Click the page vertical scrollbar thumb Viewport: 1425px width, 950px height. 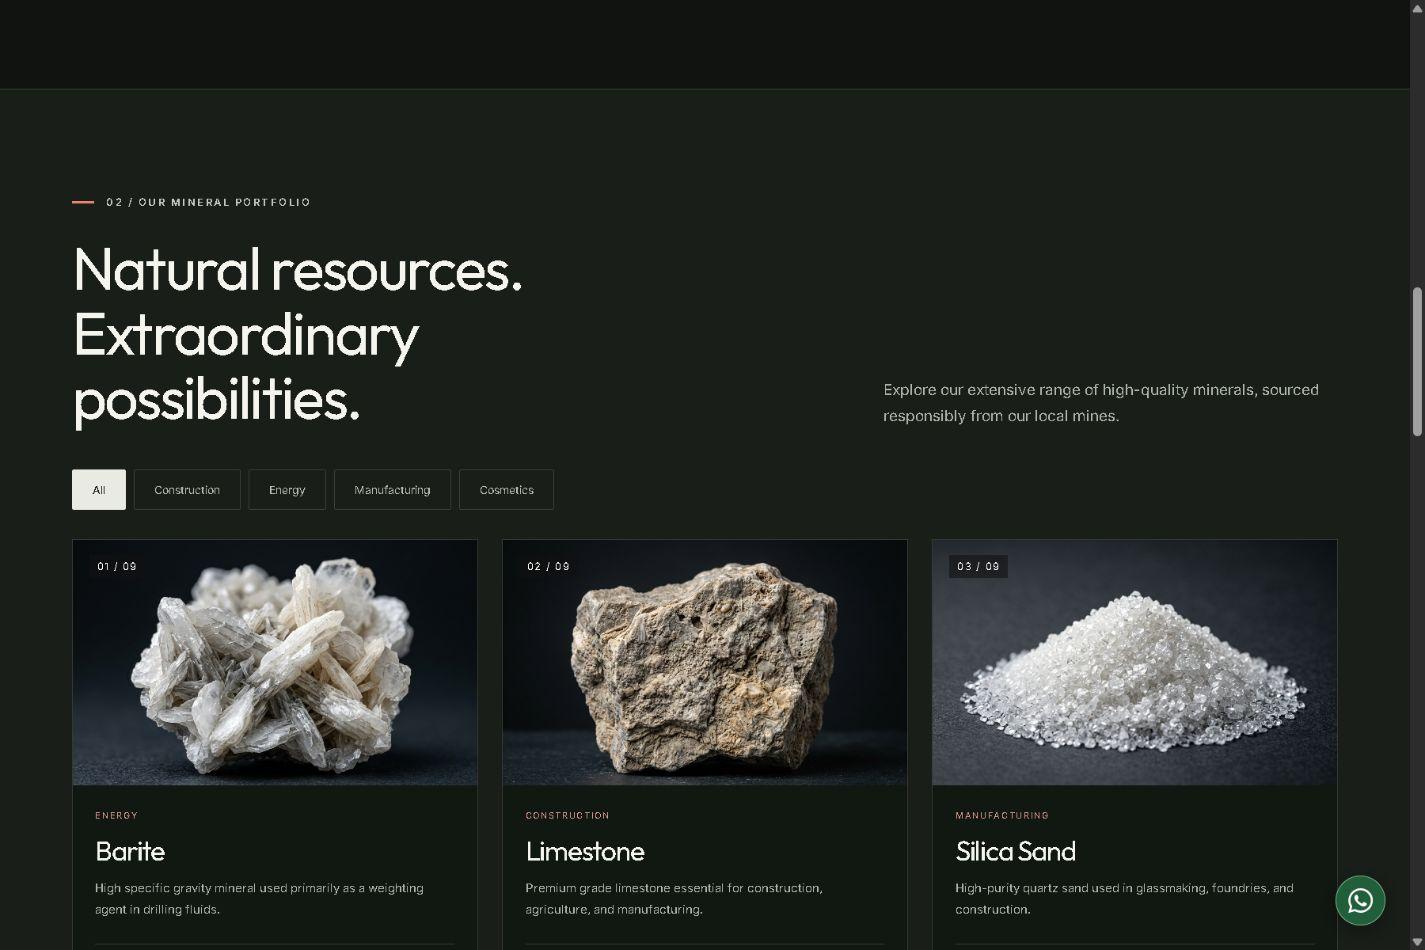[x=1417, y=362]
